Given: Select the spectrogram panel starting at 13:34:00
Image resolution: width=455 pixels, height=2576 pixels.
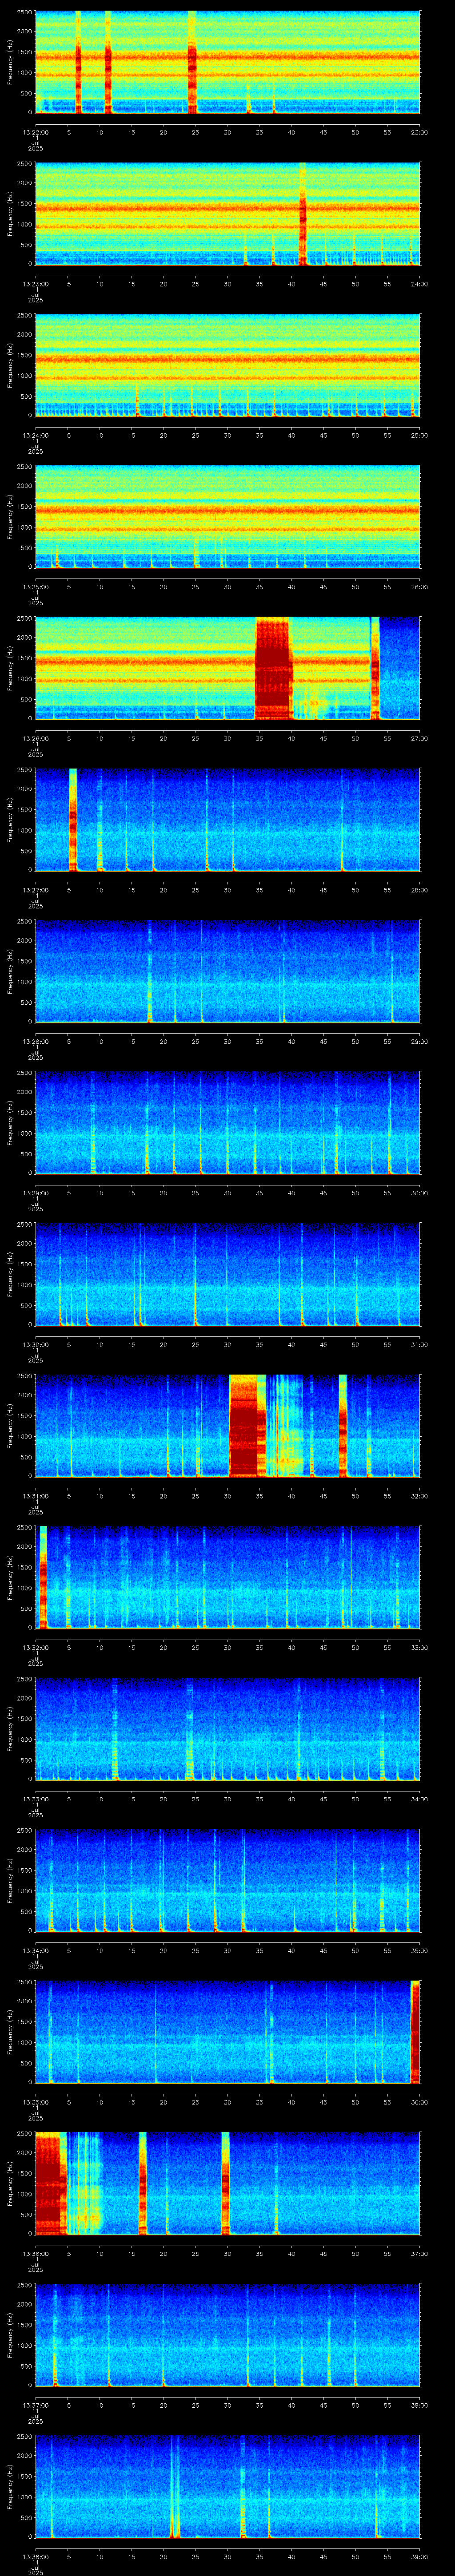Looking at the screenshot, I should tap(227, 1880).
